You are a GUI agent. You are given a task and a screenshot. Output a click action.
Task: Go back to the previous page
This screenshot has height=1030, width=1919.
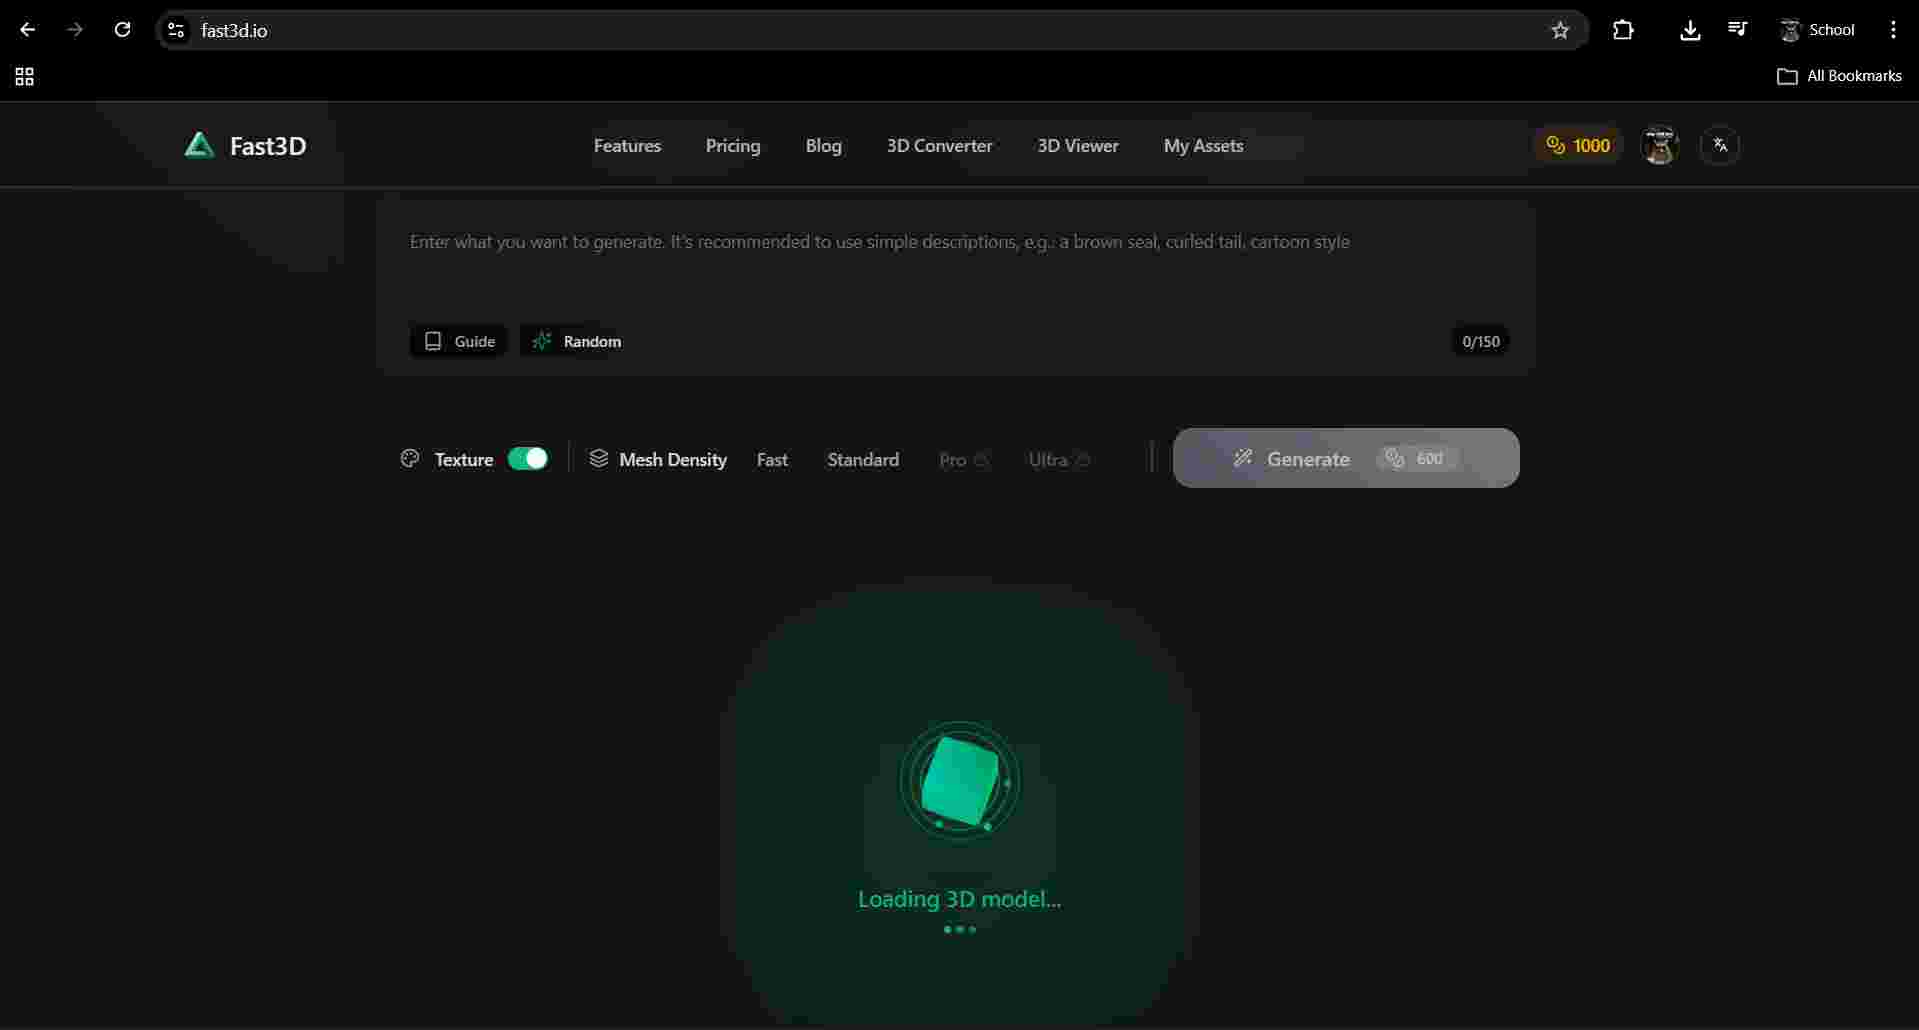(x=28, y=30)
